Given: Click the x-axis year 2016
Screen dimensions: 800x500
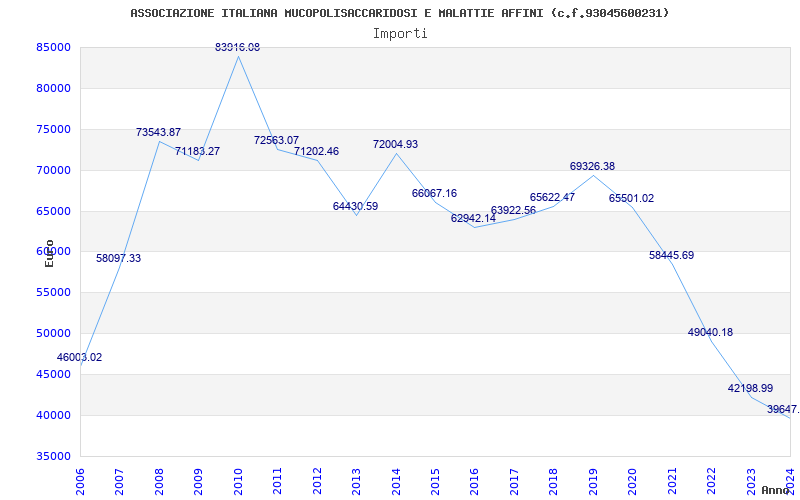Looking at the screenshot, I should tap(474, 481).
